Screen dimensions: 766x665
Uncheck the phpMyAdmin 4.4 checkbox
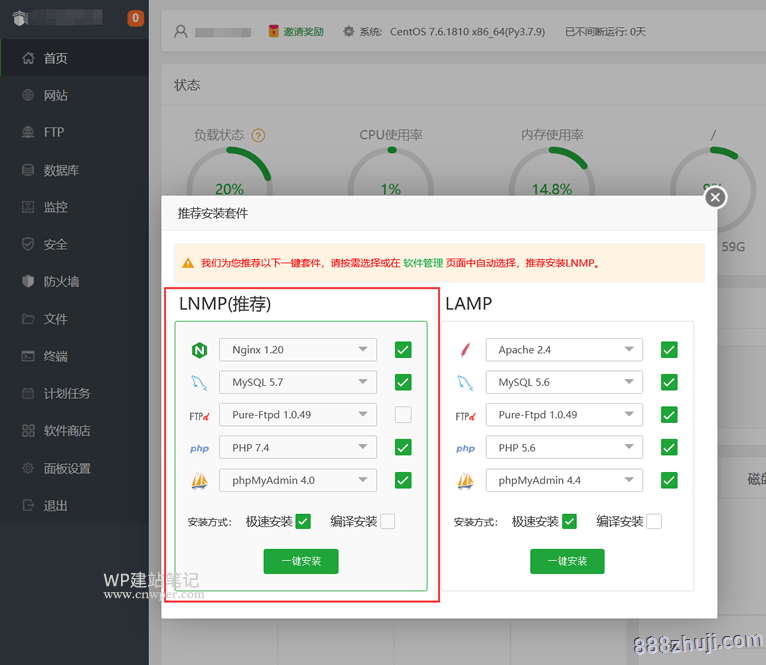[669, 480]
